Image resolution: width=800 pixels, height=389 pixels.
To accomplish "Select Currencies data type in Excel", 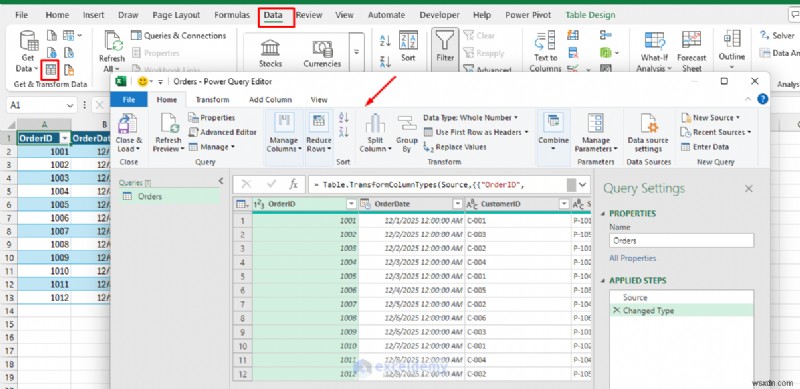I will (x=322, y=53).
